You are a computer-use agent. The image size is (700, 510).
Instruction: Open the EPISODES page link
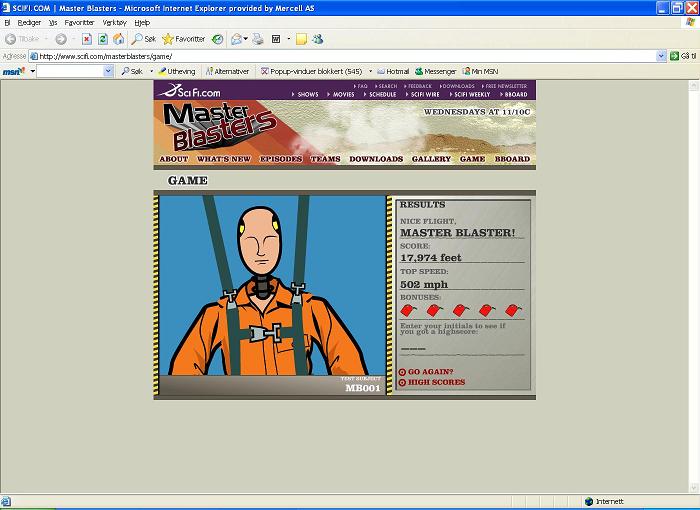coord(281,159)
